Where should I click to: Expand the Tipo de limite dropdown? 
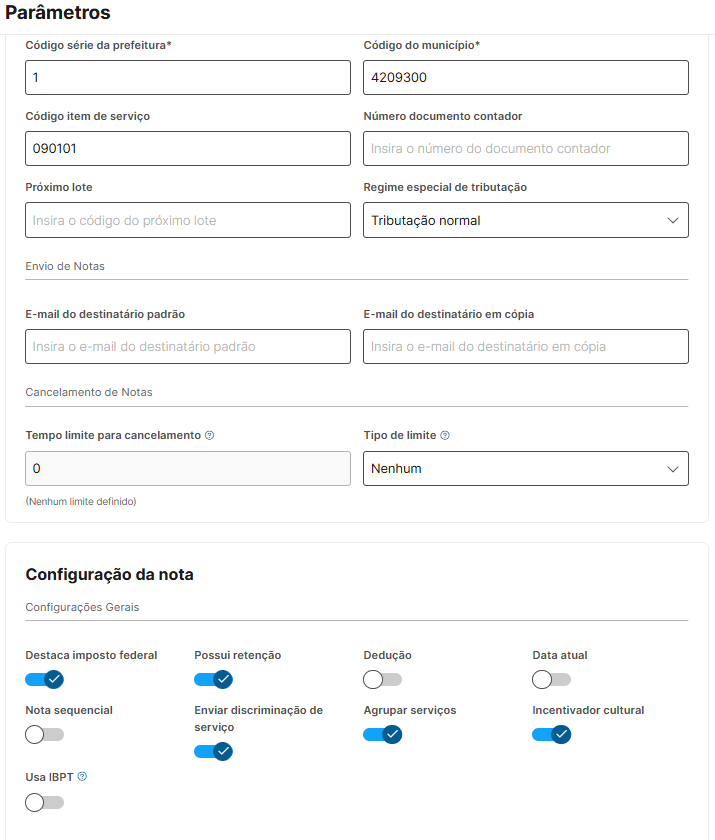526,468
